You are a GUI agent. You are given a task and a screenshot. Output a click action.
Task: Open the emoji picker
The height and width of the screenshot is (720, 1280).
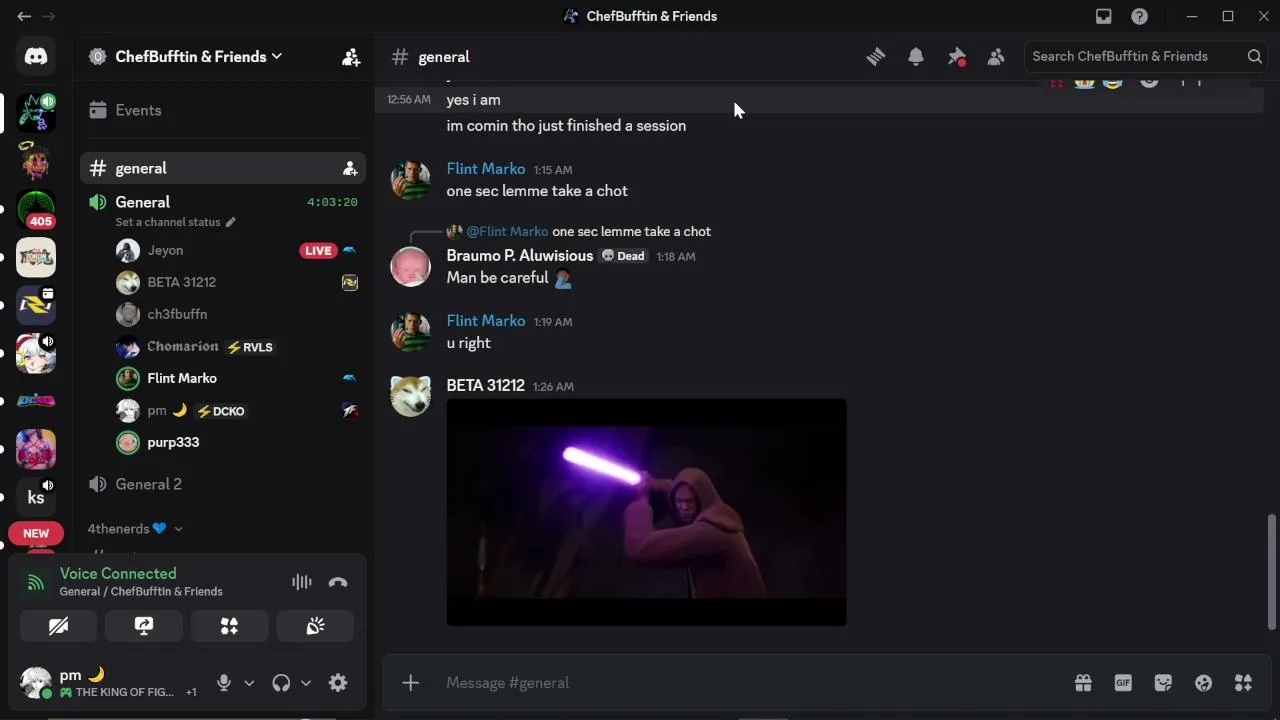[x=1203, y=683]
